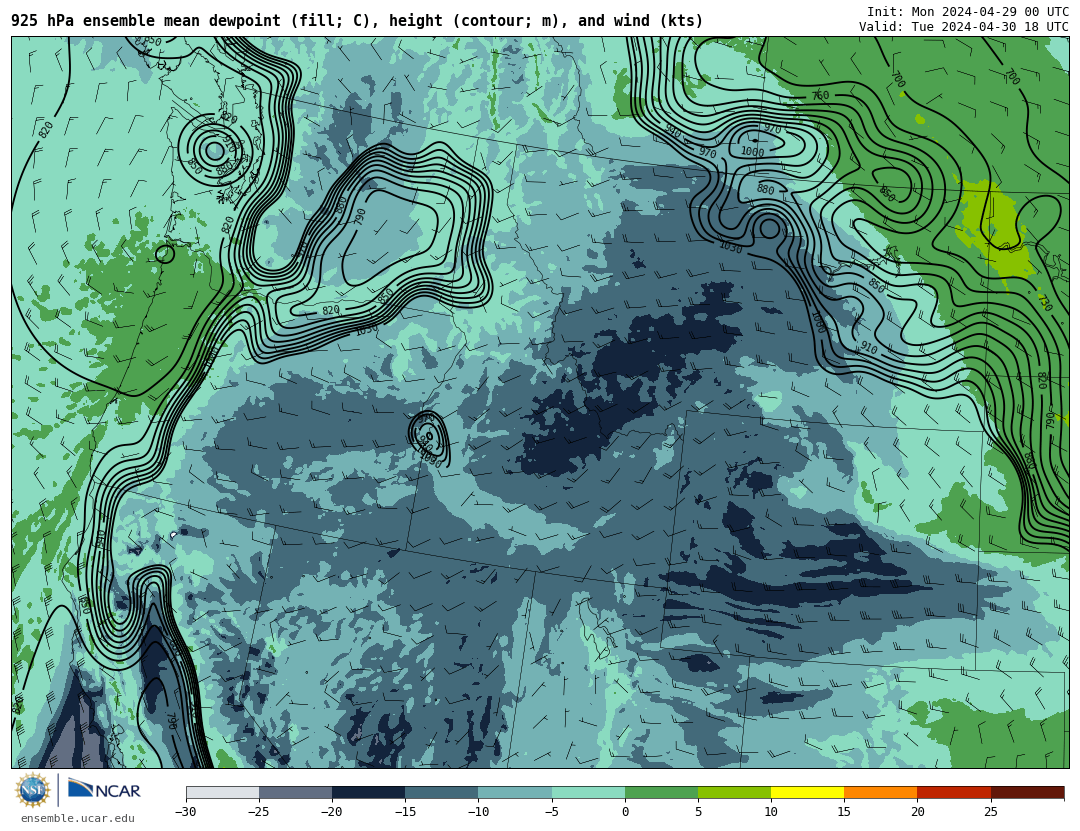This screenshot has width=1080, height=831.
Task: Click the Init: Mon 2024-04-29 00 UTC text
Action: tap(968, 11)
